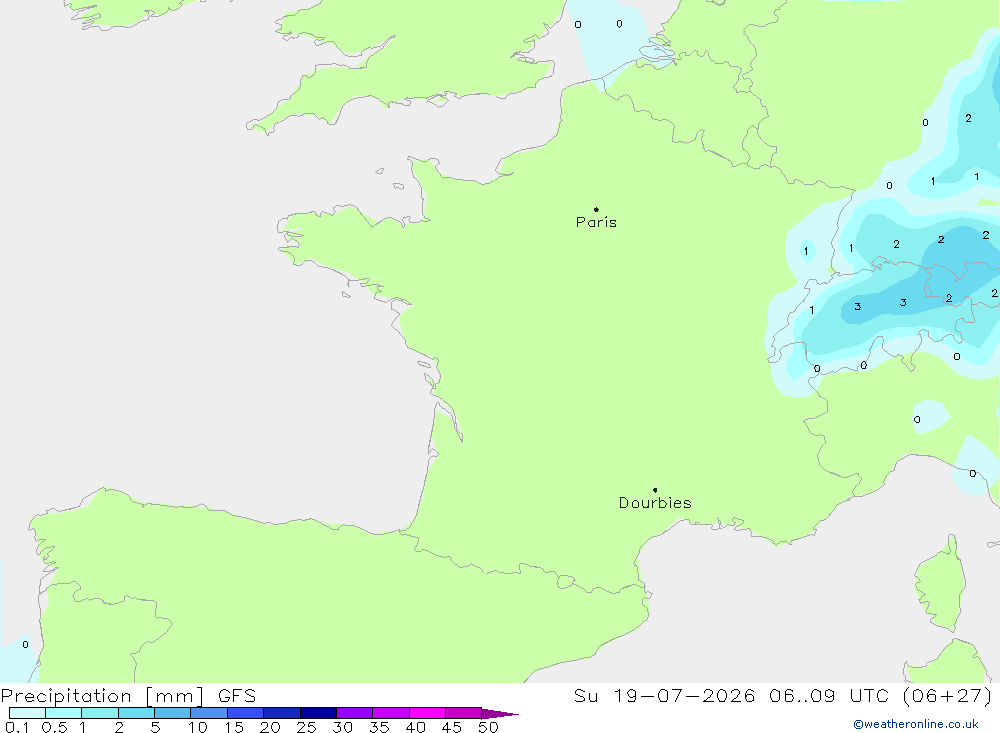Pick the 25–30 mm navy legend swatch
The image size is (1000, 733).
[318, 713]
